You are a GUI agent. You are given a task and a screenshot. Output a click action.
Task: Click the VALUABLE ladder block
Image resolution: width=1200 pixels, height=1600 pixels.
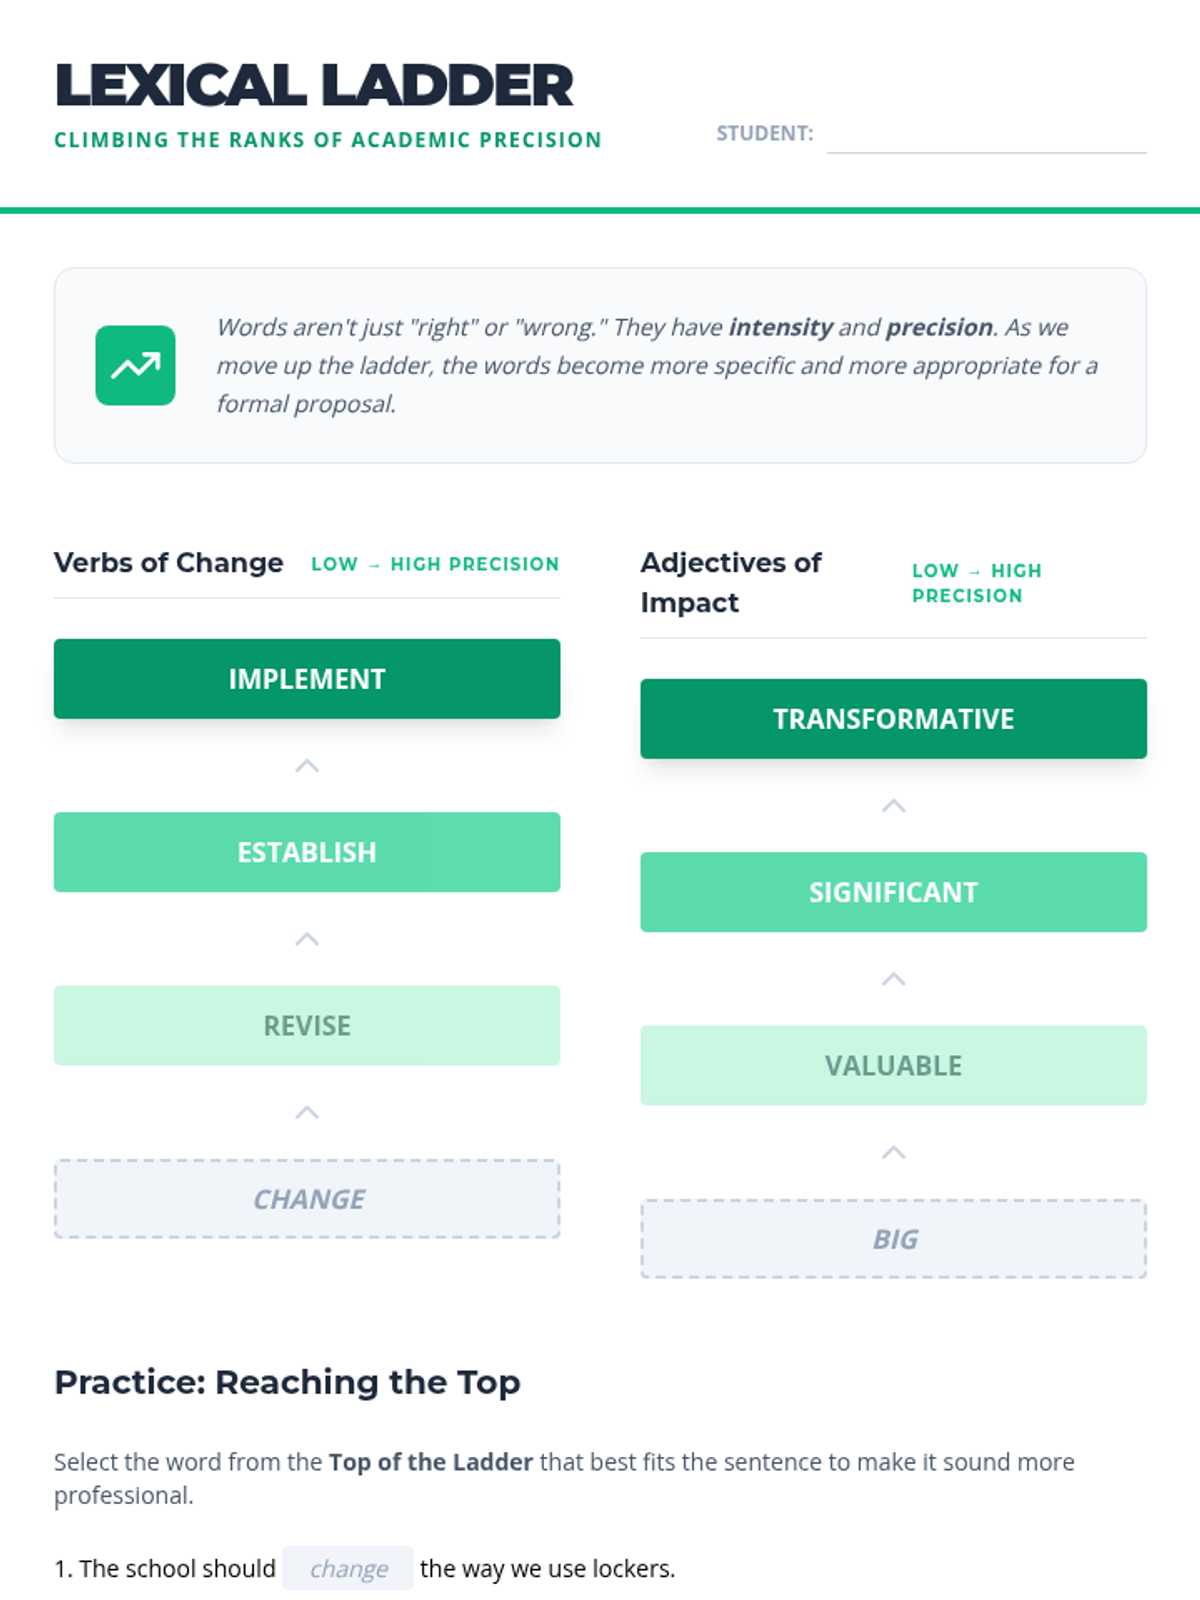[x=893, y=1065]
